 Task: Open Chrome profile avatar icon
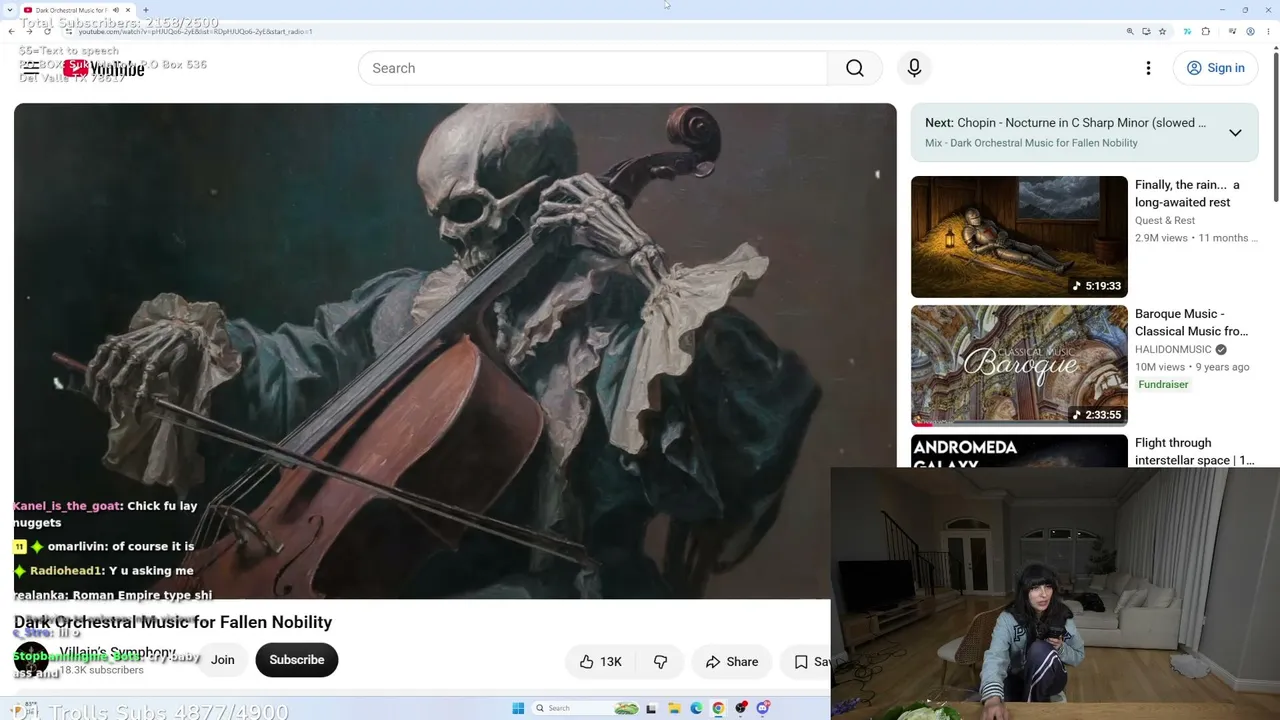[1250, 31]
